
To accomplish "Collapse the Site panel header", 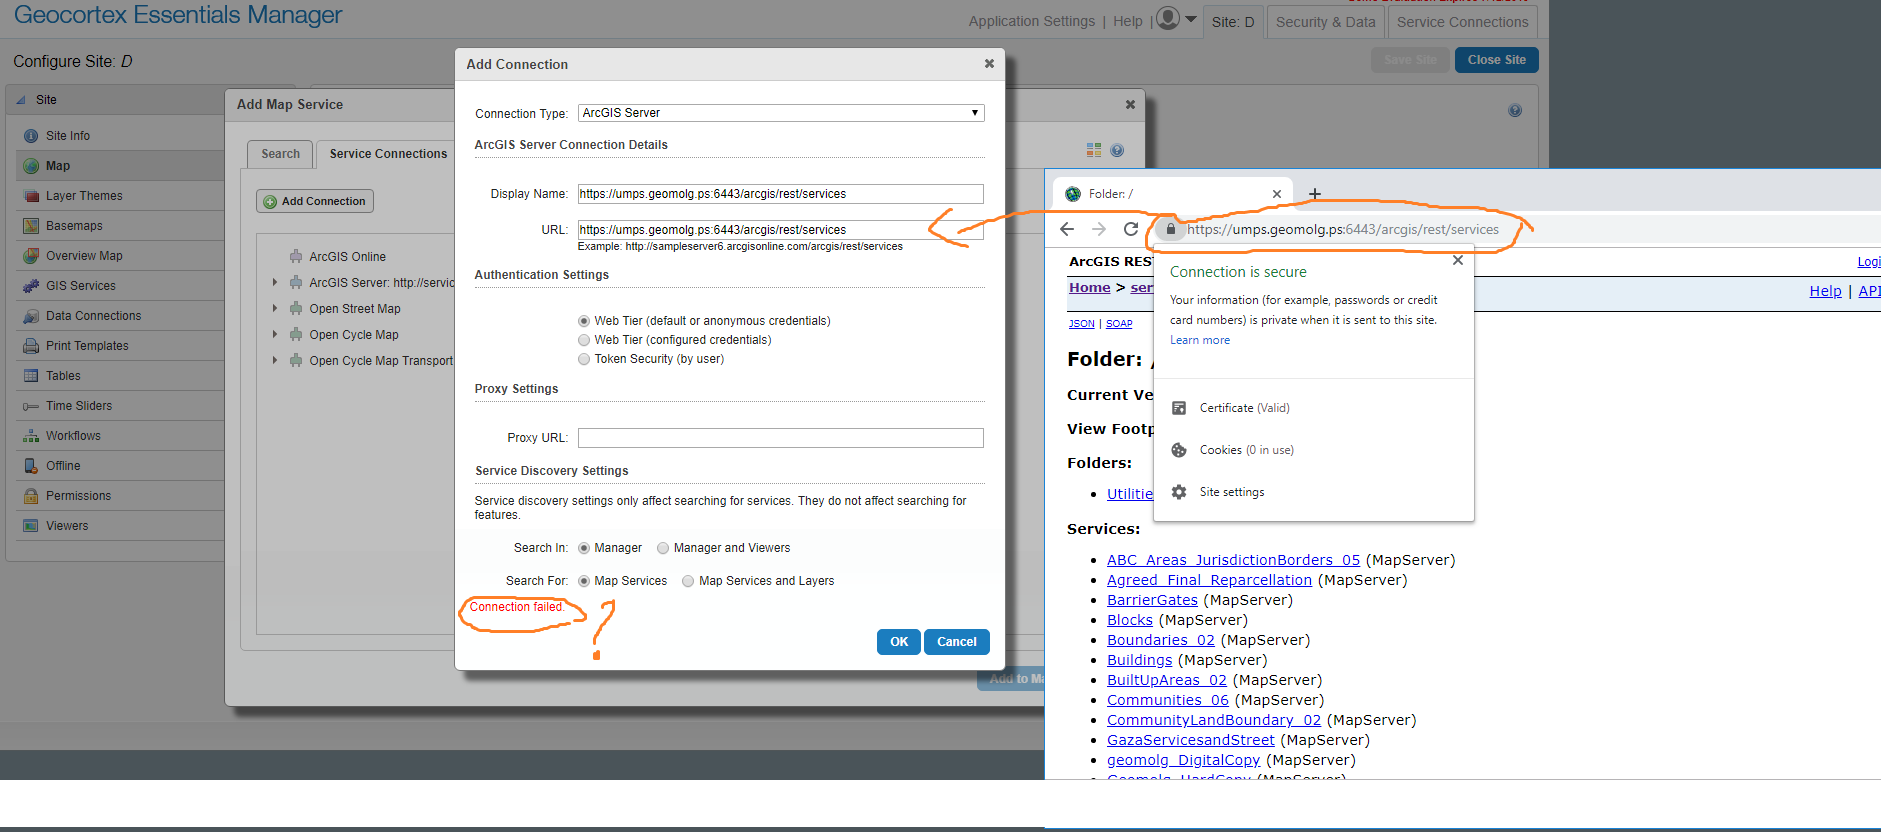I will click(x=21, y=100).
